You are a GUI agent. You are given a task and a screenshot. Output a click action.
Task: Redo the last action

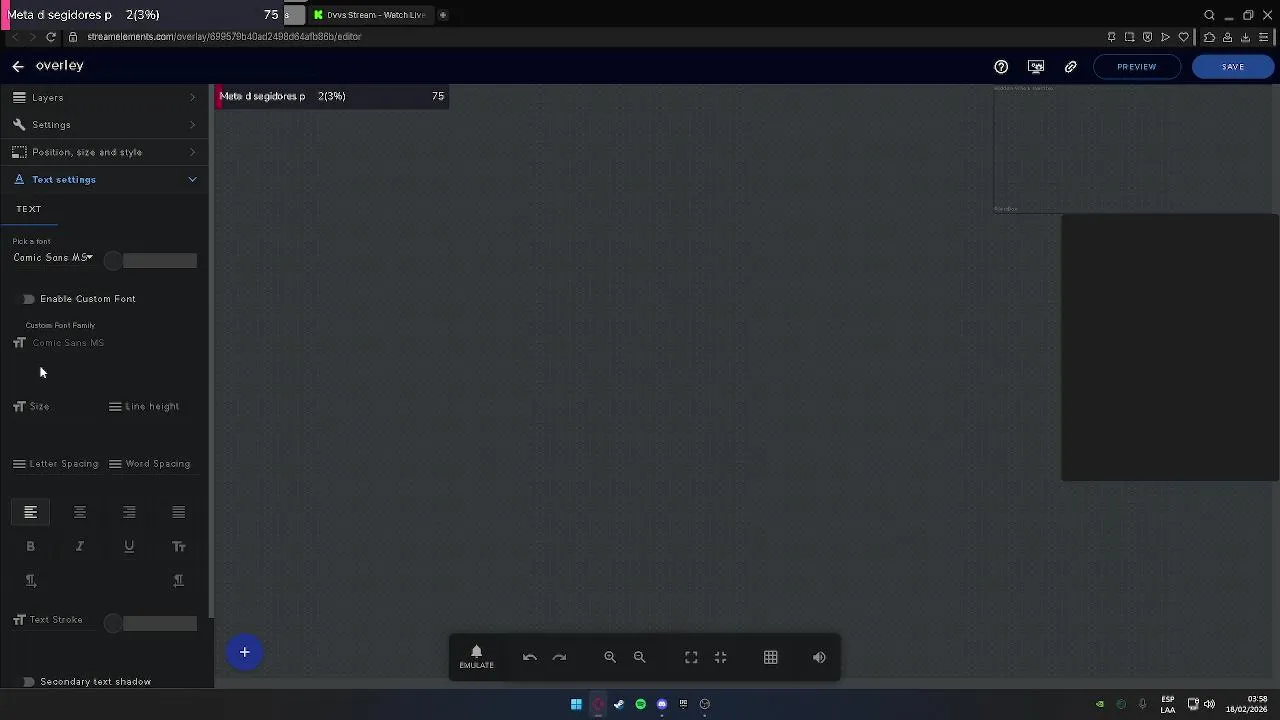[x=560, y=657]
